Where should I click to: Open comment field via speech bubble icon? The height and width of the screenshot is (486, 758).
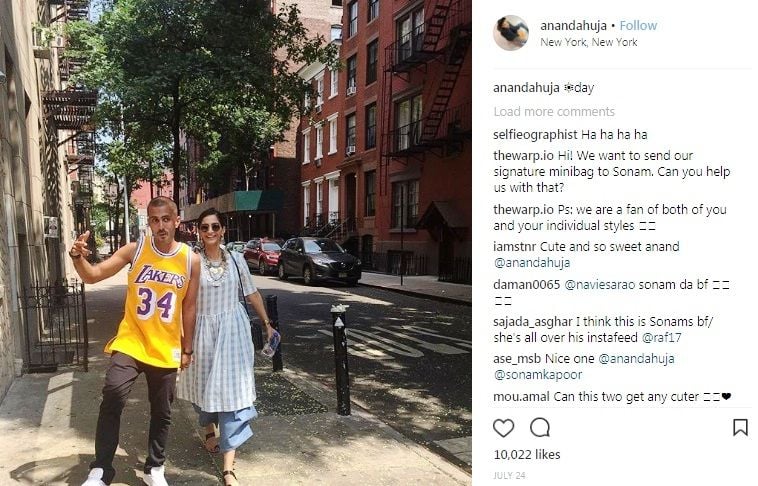(540, 427)
